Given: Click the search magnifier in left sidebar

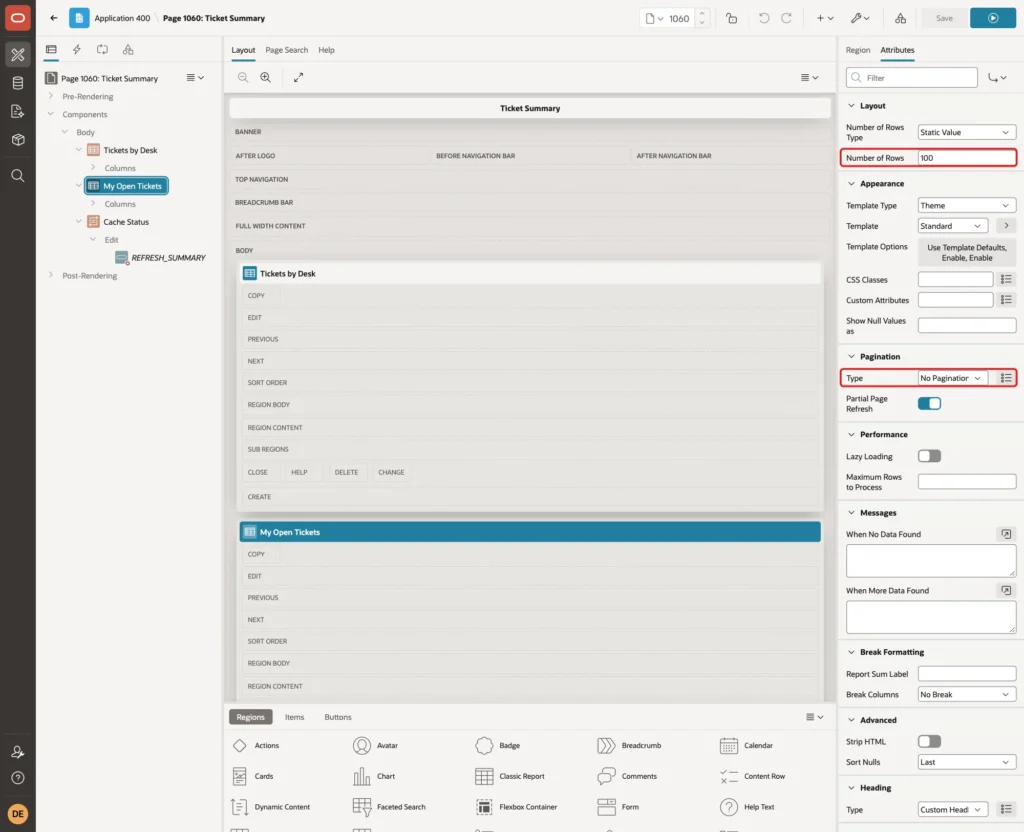Looking at the screenshot, I should pos(18,176).
